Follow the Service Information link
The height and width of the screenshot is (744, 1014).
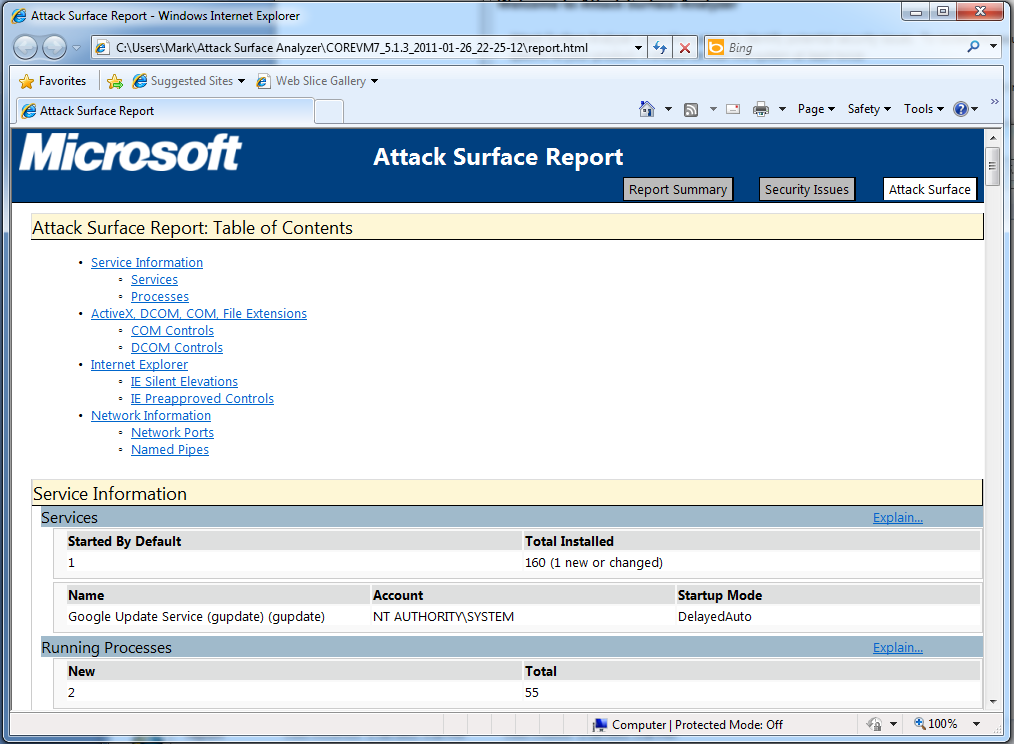(x=147, y=263)
